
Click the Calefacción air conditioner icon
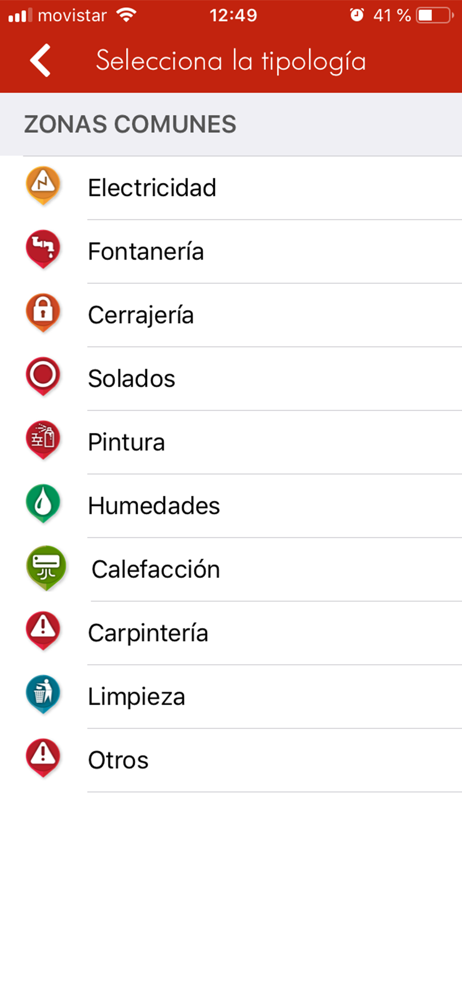45,568
